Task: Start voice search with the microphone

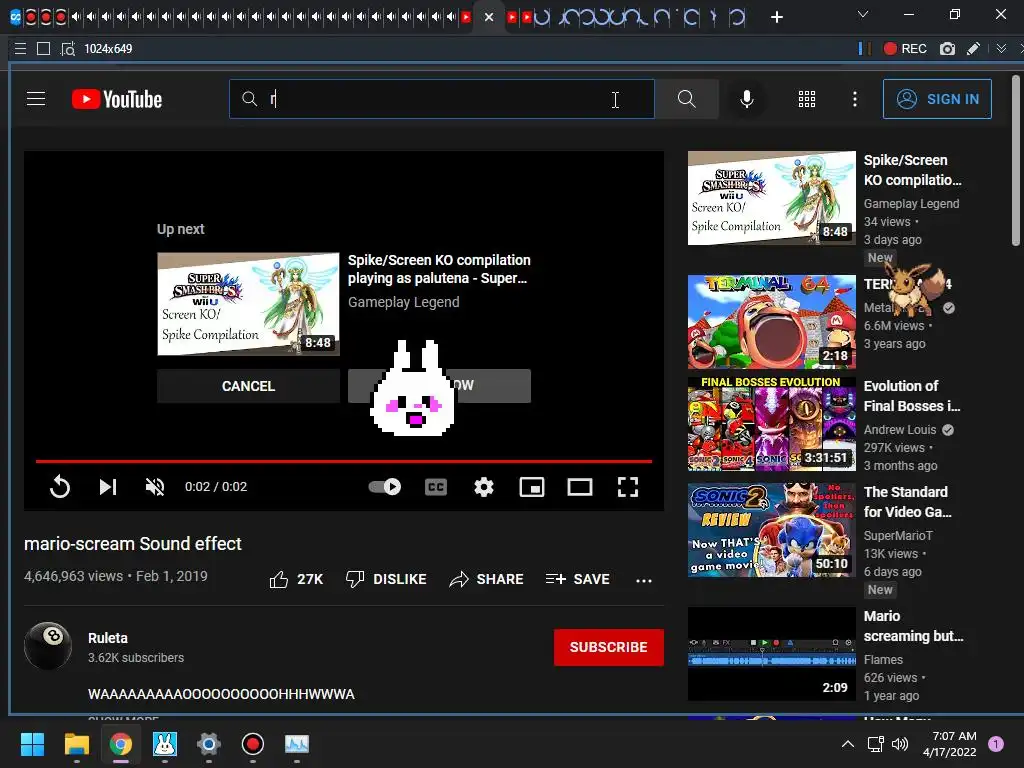Action: 746,99
